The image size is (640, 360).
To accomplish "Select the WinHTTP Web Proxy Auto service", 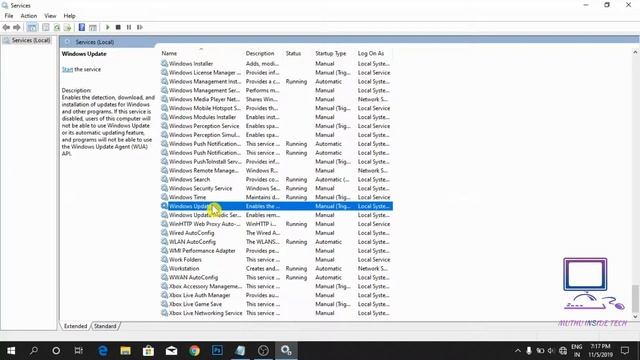I will [x=276, y=224].
